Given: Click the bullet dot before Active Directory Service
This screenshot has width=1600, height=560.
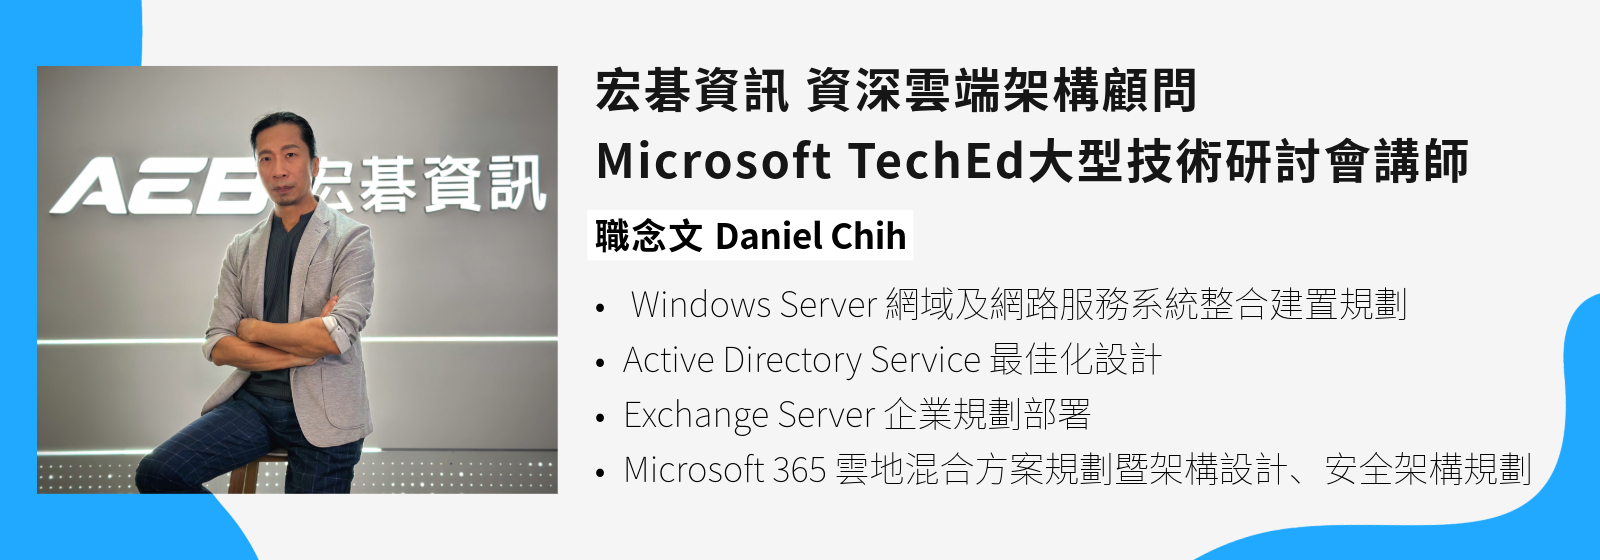Looking at the screenshot, I should point(600,362).
